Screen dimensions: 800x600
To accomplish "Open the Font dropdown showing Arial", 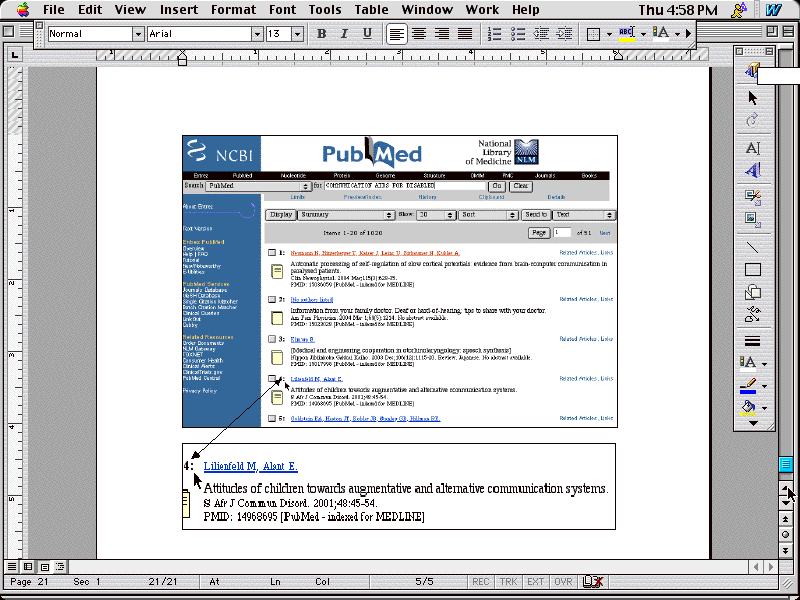I will coord(257,34).
